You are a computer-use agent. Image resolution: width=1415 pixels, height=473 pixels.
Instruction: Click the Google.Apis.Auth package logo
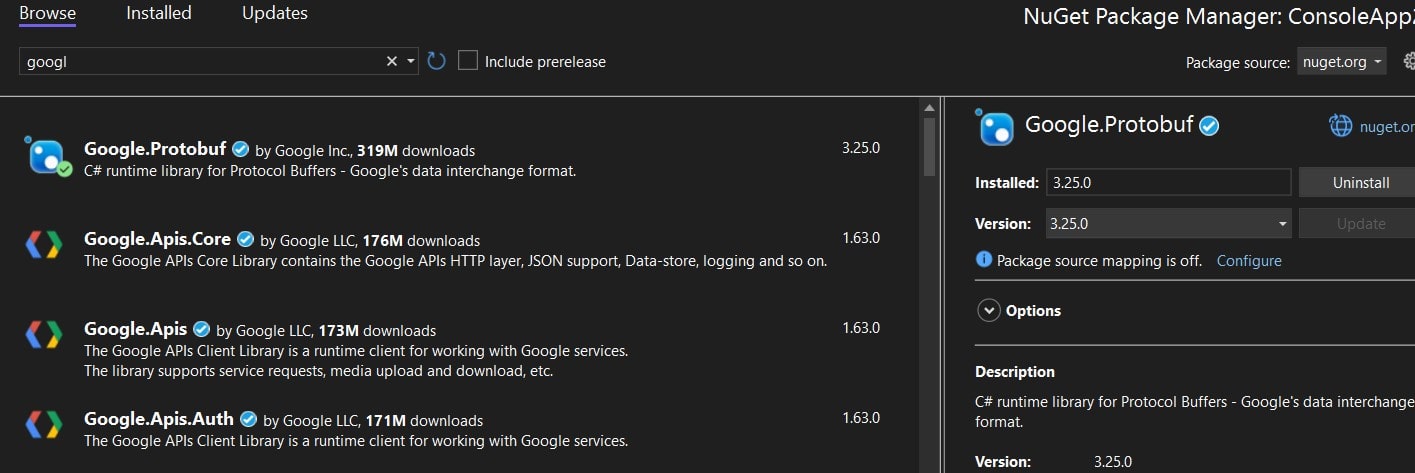coord(44,424)
